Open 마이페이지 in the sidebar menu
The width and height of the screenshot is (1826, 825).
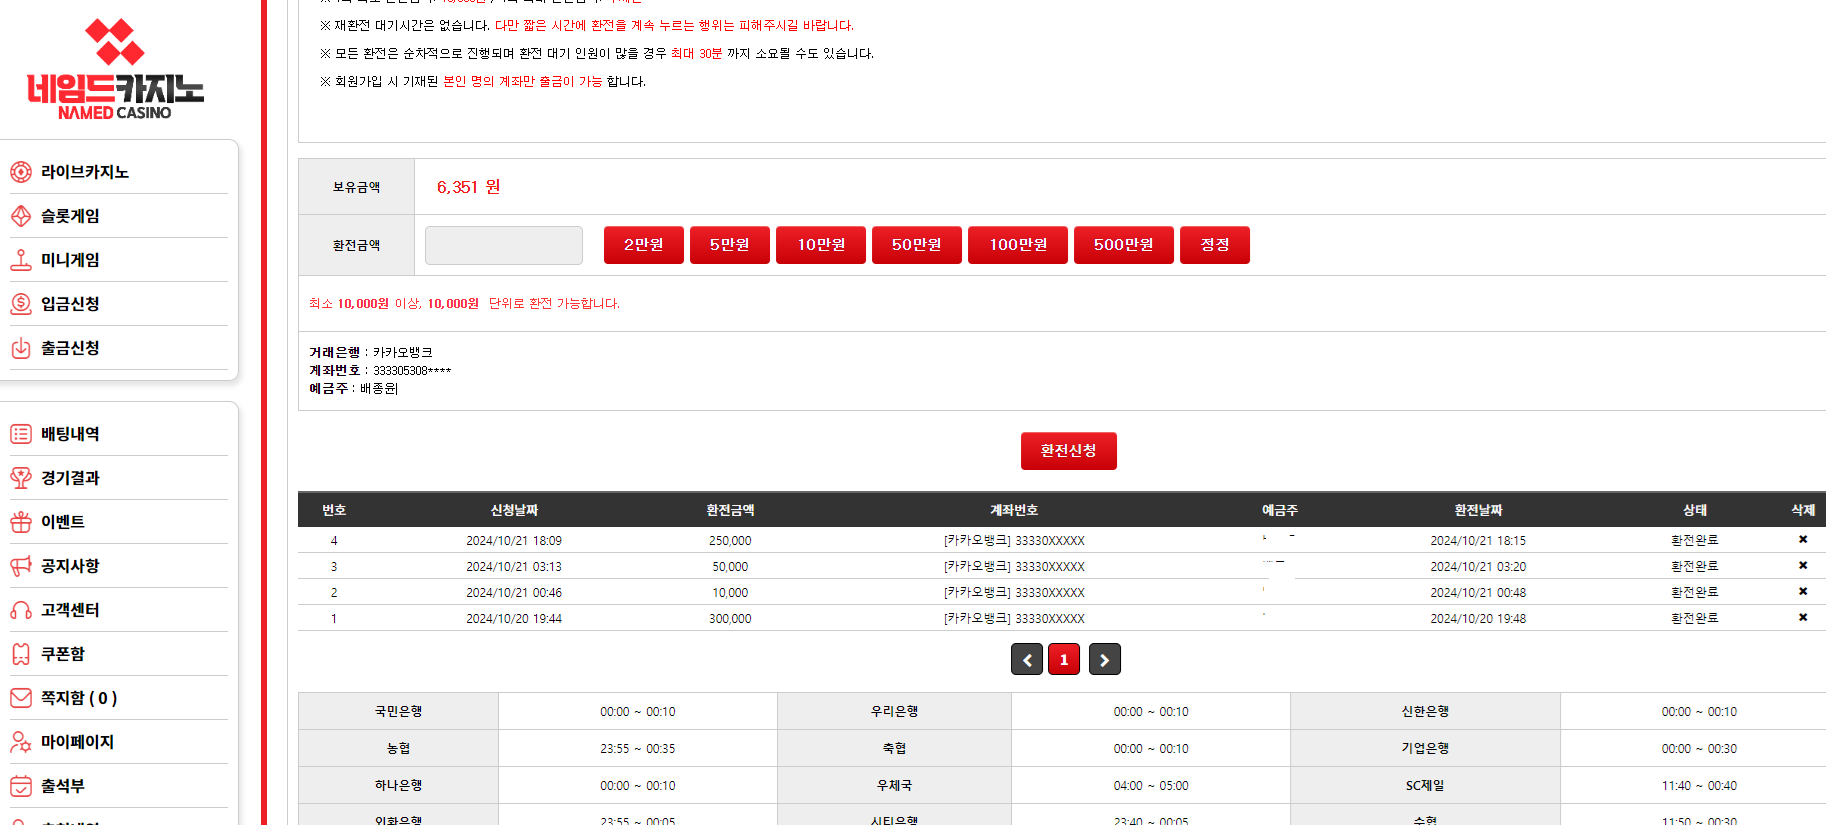click(x=76, y=742)
